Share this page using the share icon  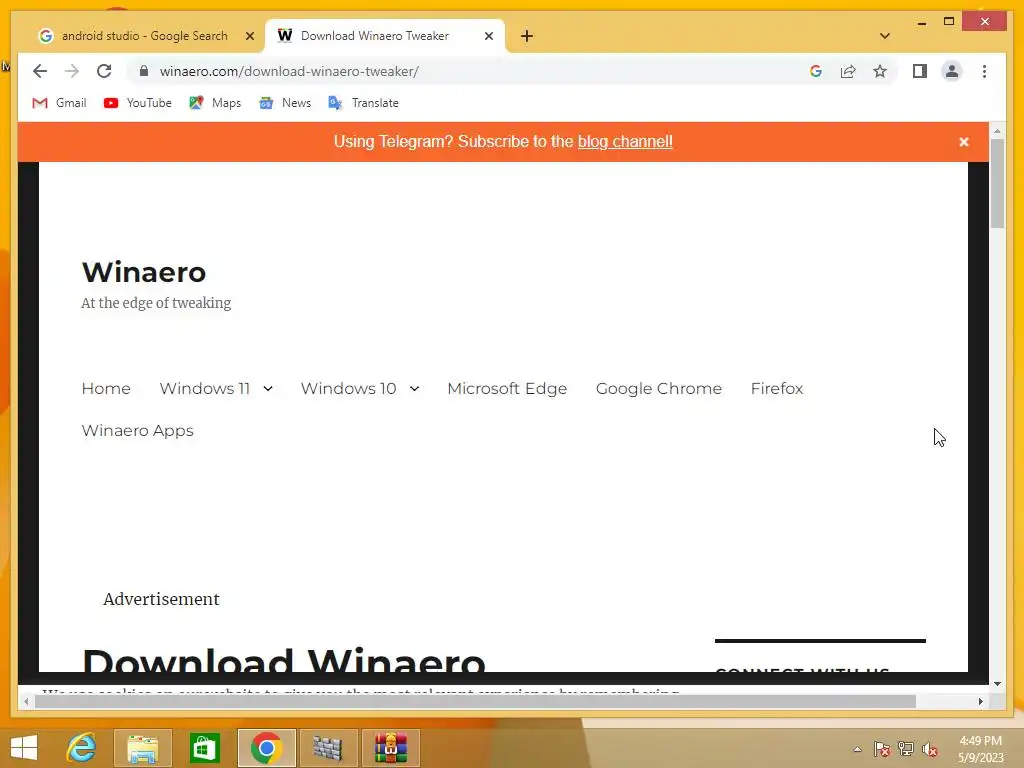(x=848, y=71)
